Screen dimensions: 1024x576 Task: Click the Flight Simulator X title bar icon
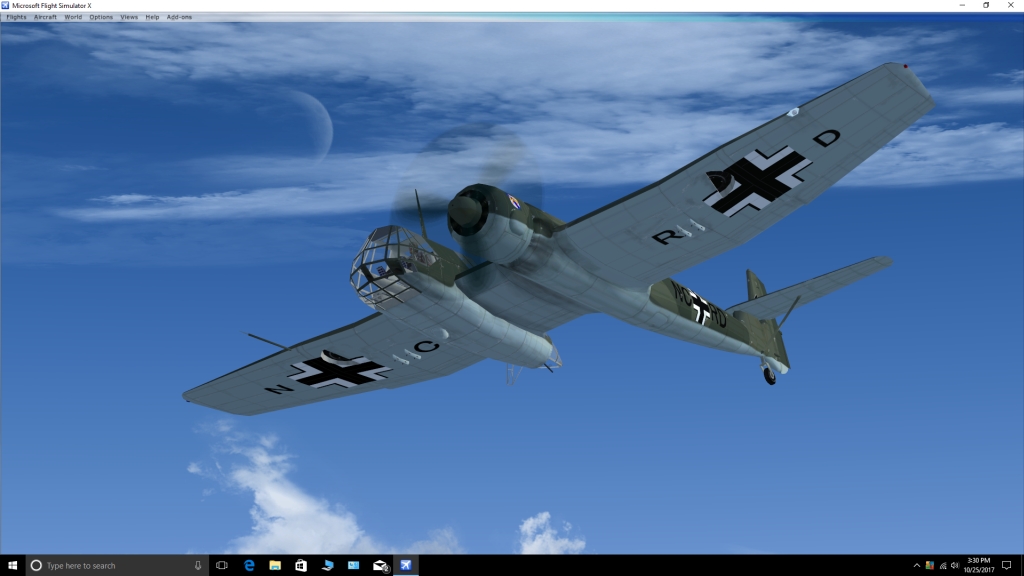tap(5, 5)
